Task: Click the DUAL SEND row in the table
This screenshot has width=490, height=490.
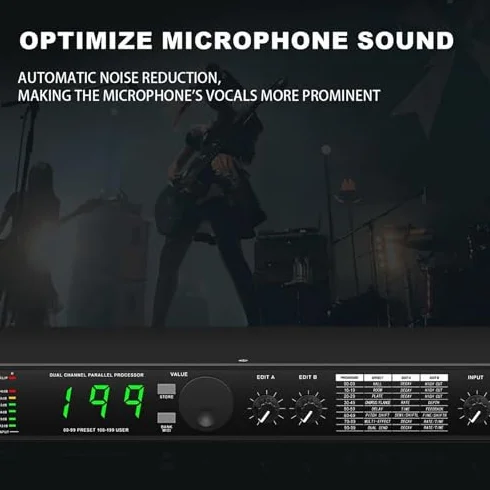Action: click(x=392, y=428)
